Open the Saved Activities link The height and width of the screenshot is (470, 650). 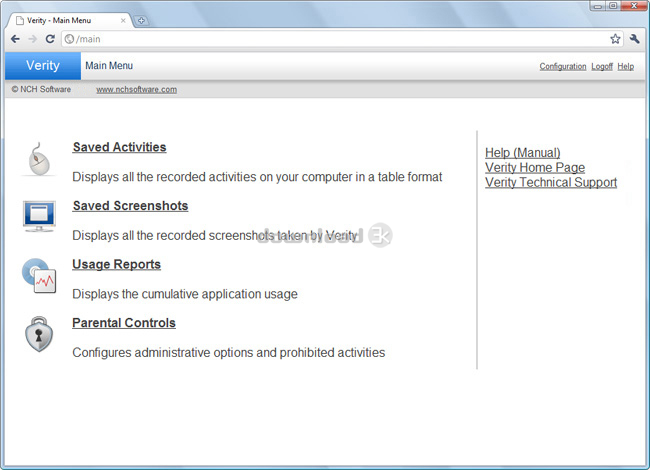click(x=119, y=147)
